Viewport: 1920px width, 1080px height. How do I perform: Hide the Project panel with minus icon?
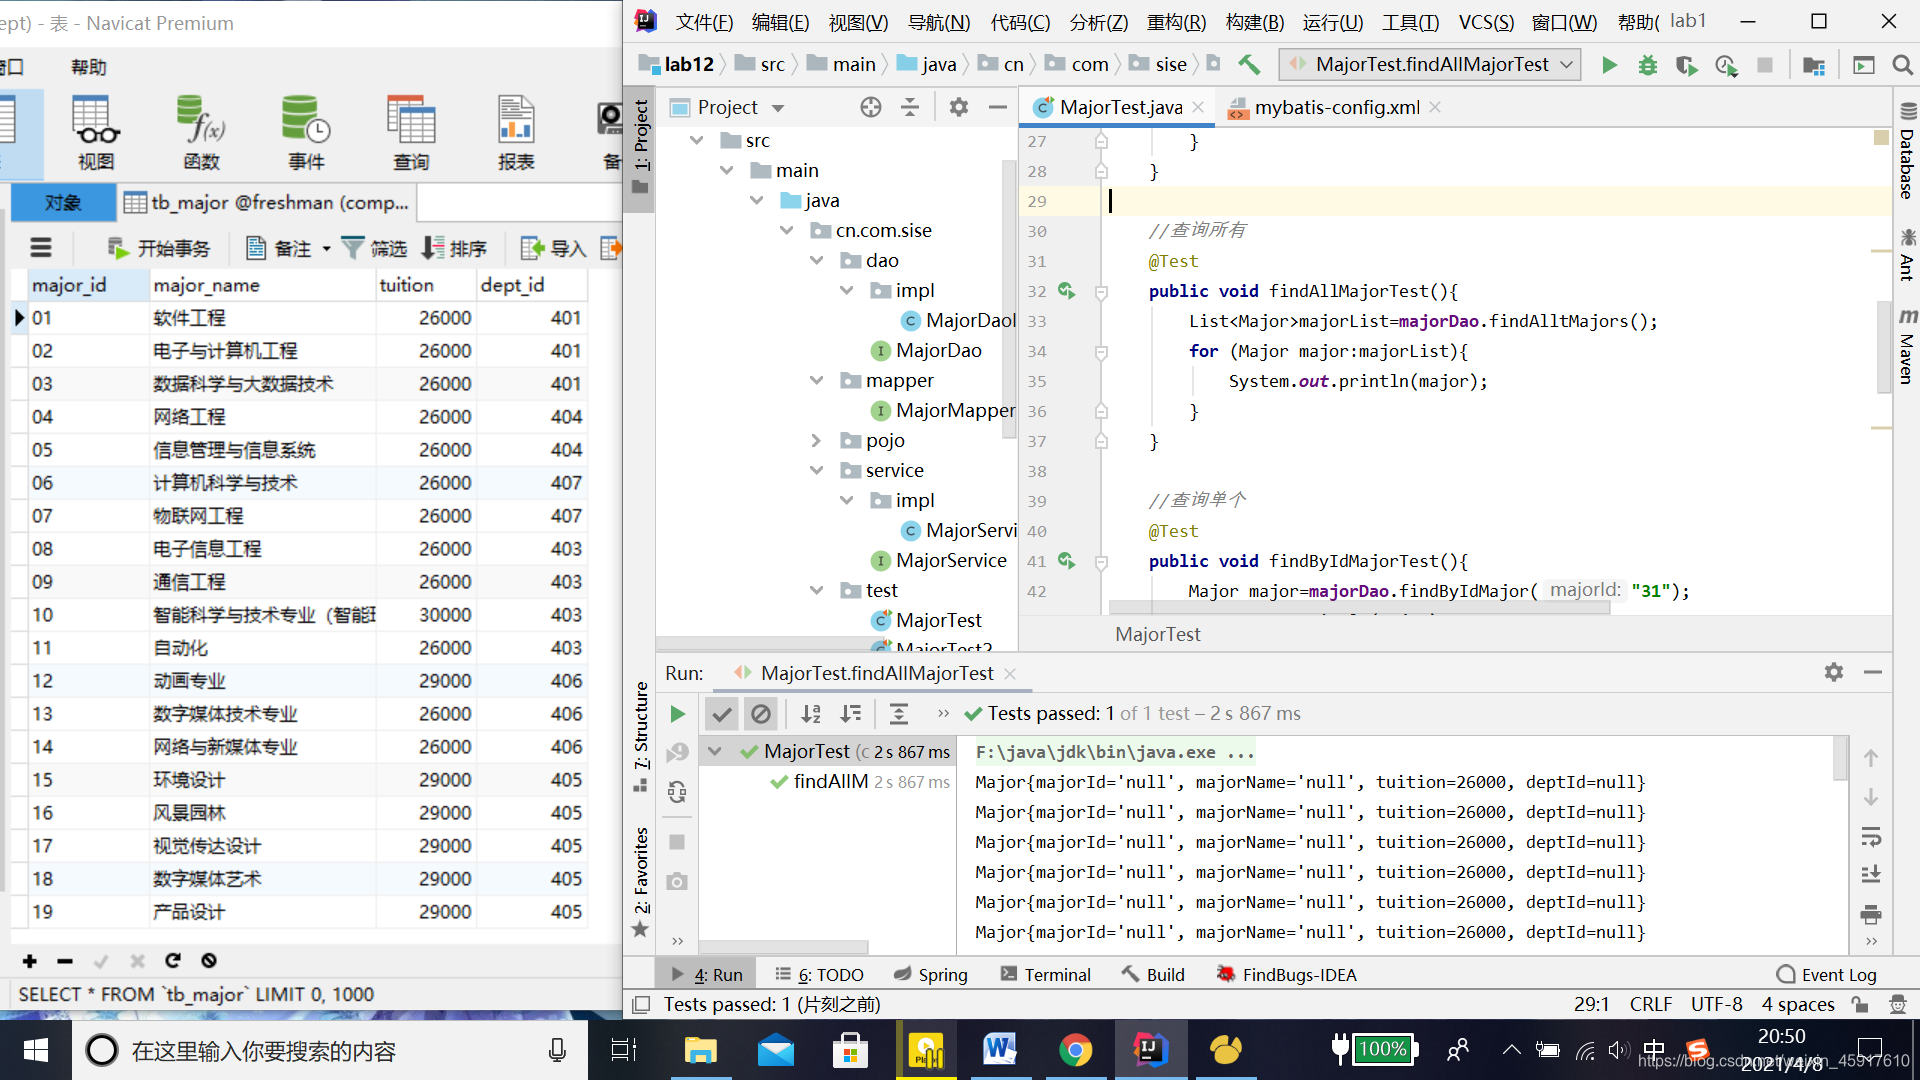click(997, 107)
